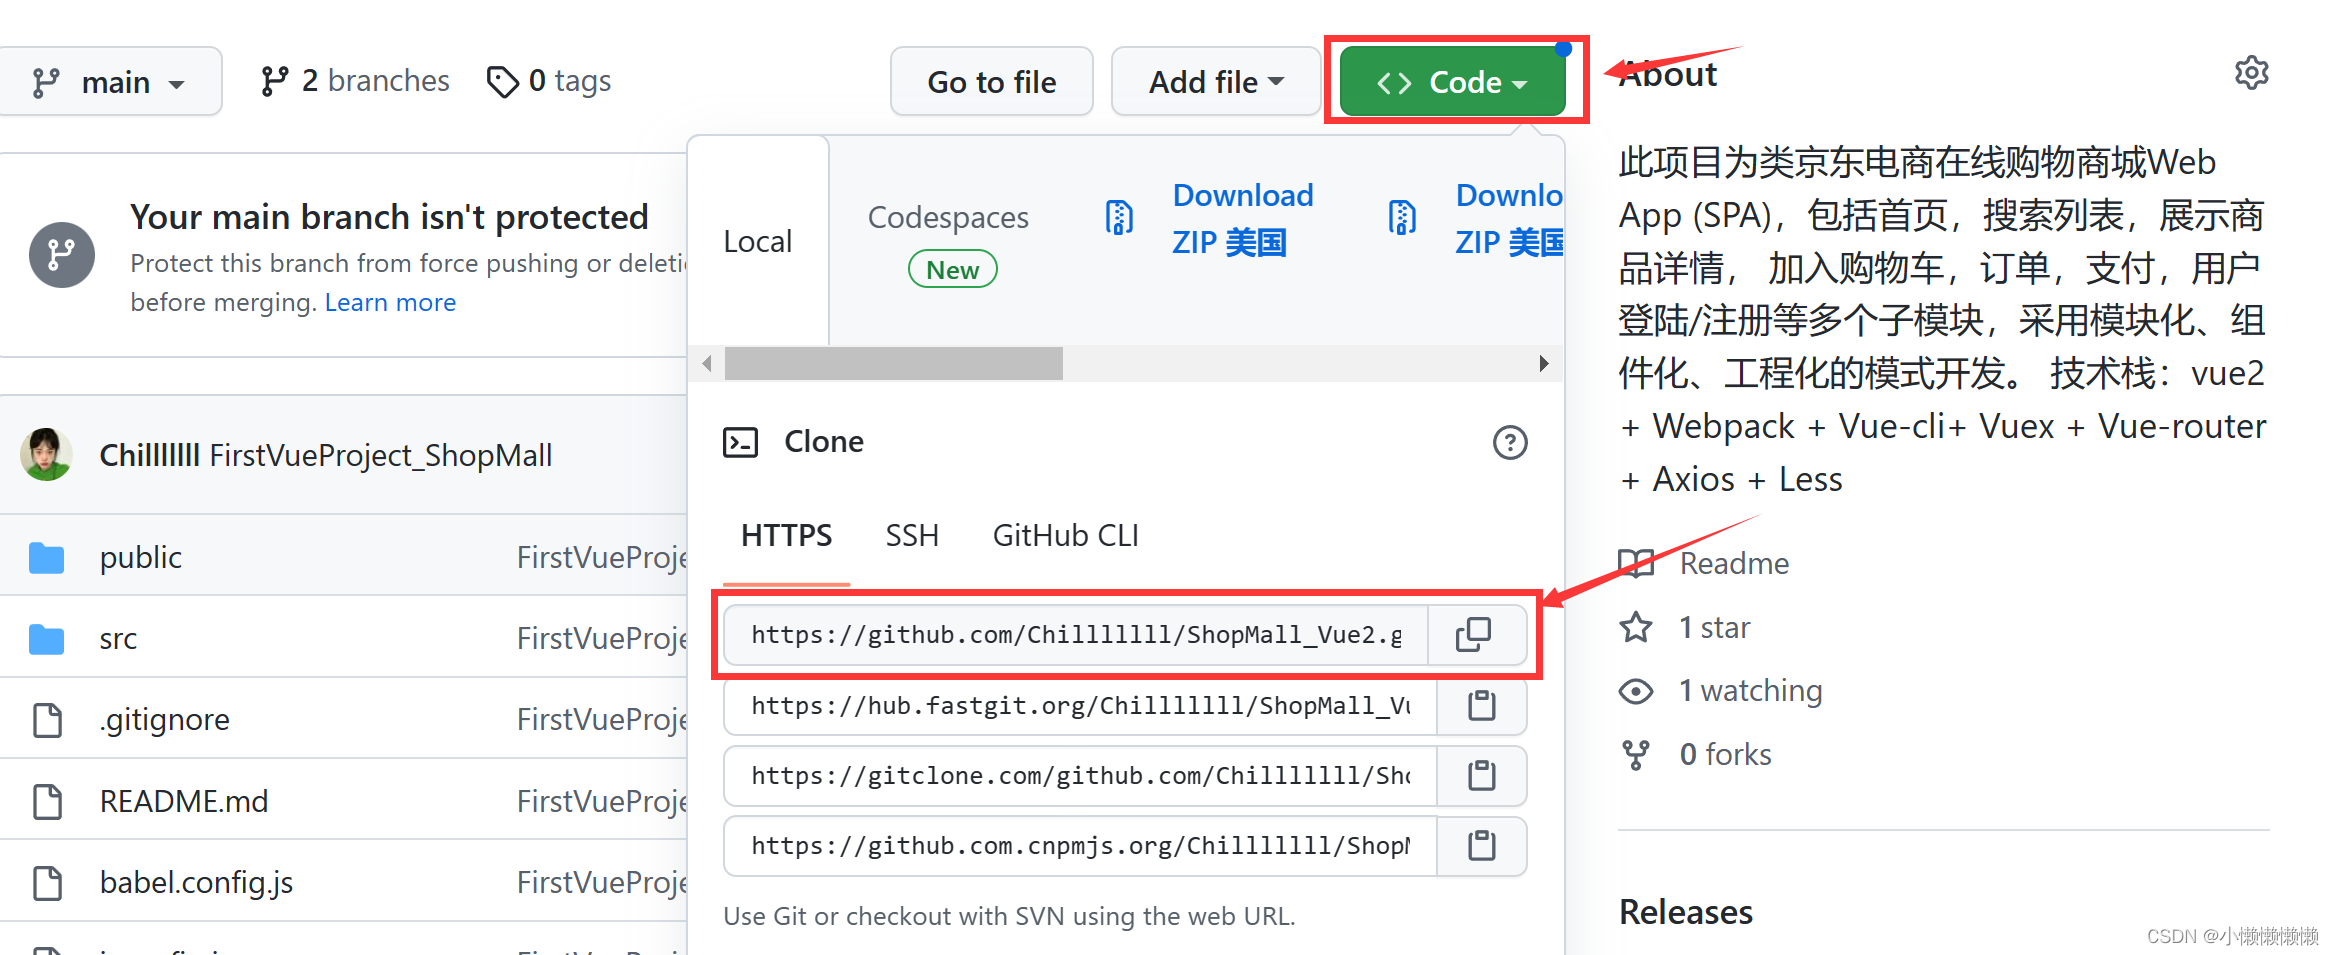Image resolution: width=2334 pixels, height=955 pixels.
Task: Click the Learn more link
Action: 390,302
